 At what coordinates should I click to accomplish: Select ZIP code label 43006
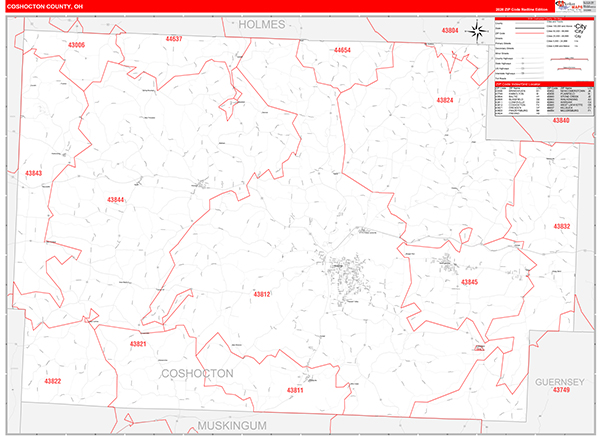(76, 45)
